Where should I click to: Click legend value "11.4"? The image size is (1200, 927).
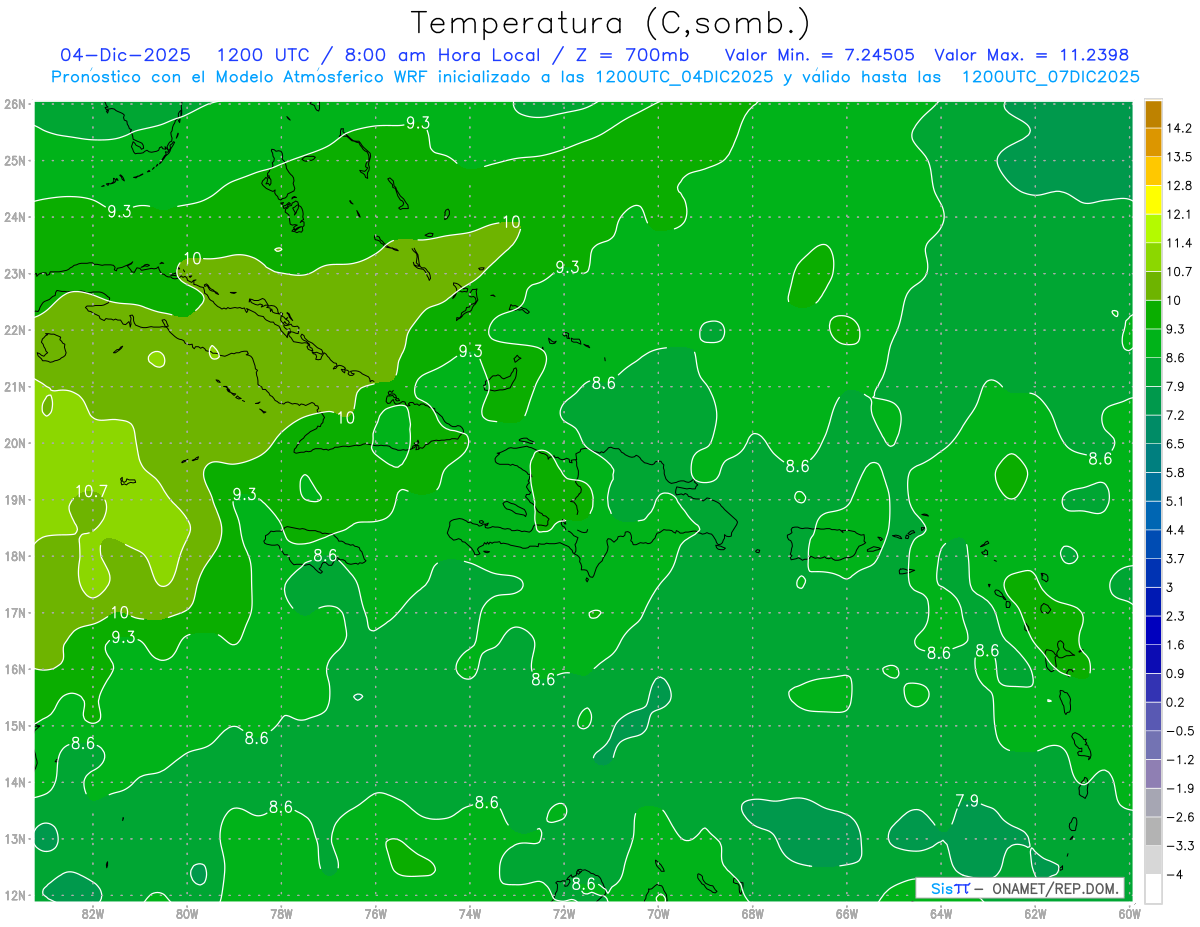point(1180,243)
